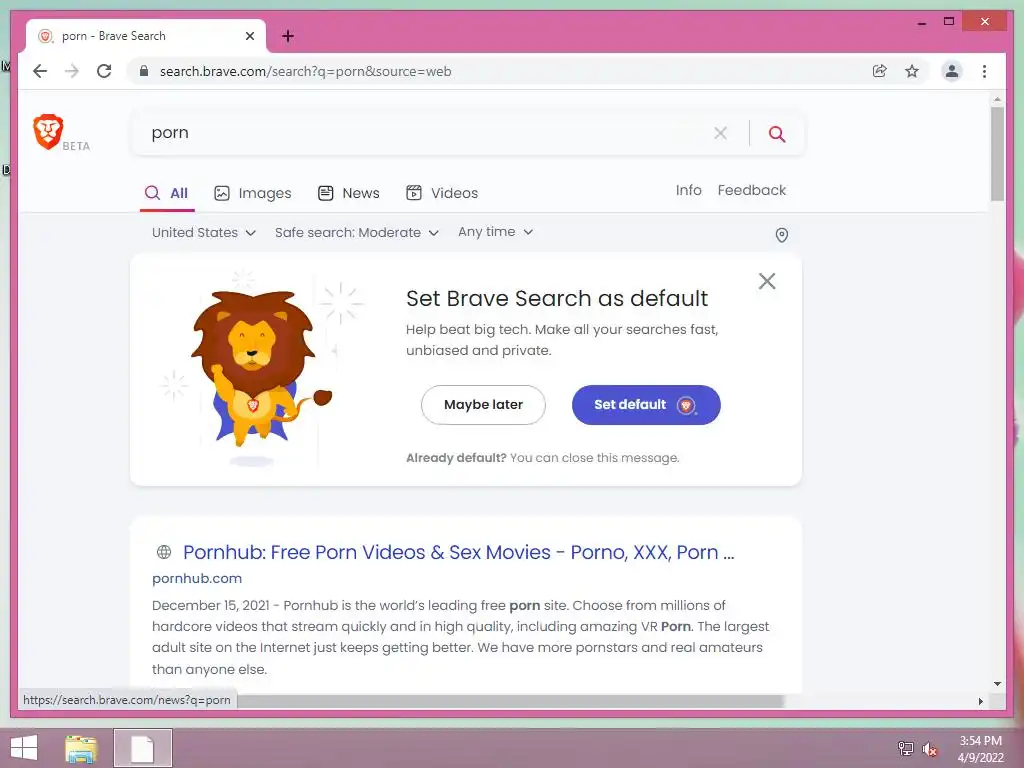
Task: Click the horizontal scrollbar right arrow
Action: (x=980, y=701)
